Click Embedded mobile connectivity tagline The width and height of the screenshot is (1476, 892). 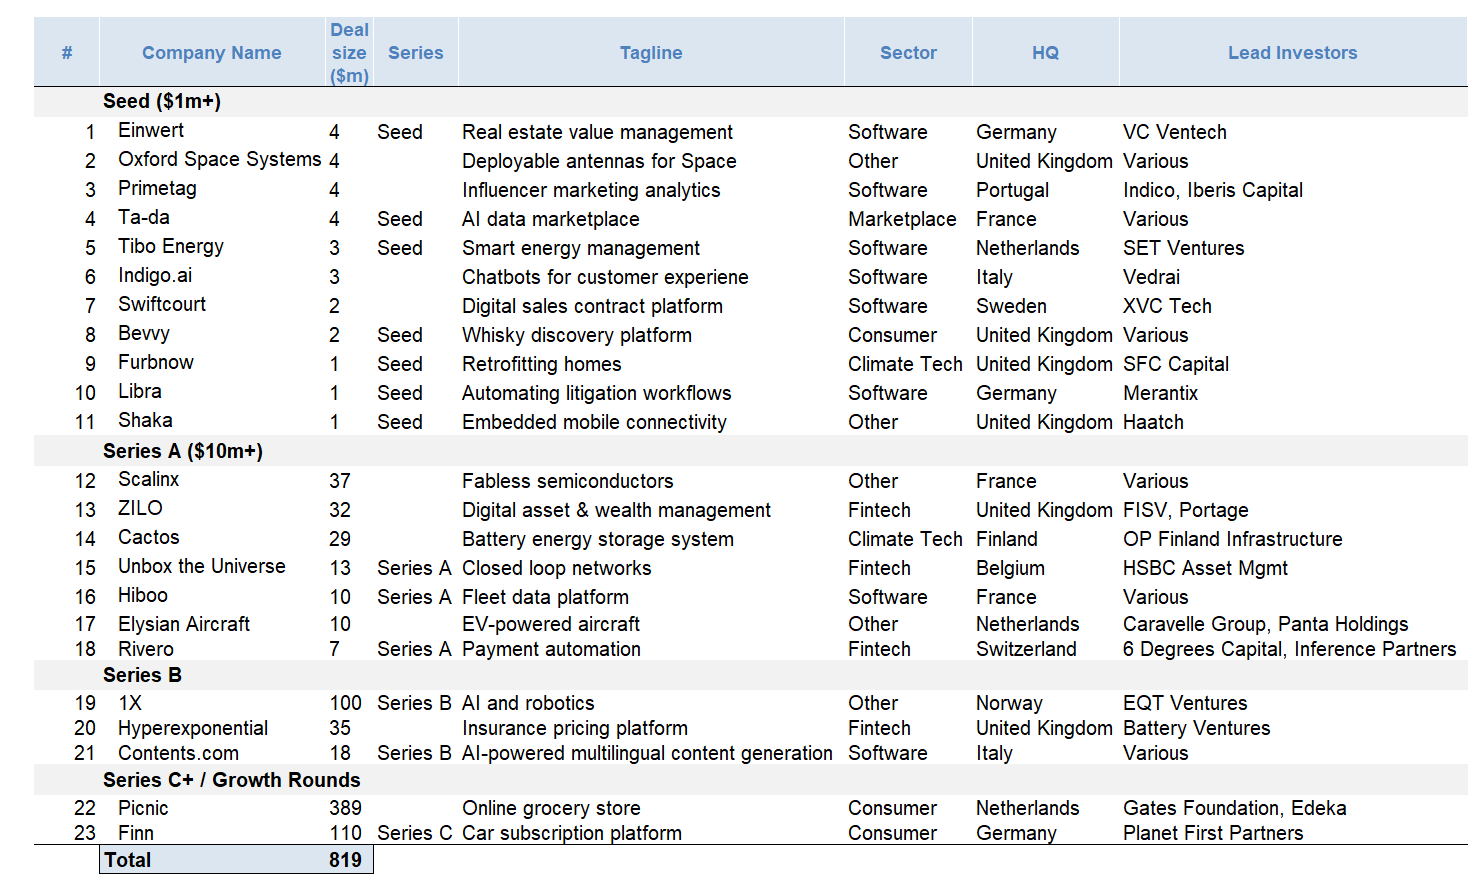(594, 422)
